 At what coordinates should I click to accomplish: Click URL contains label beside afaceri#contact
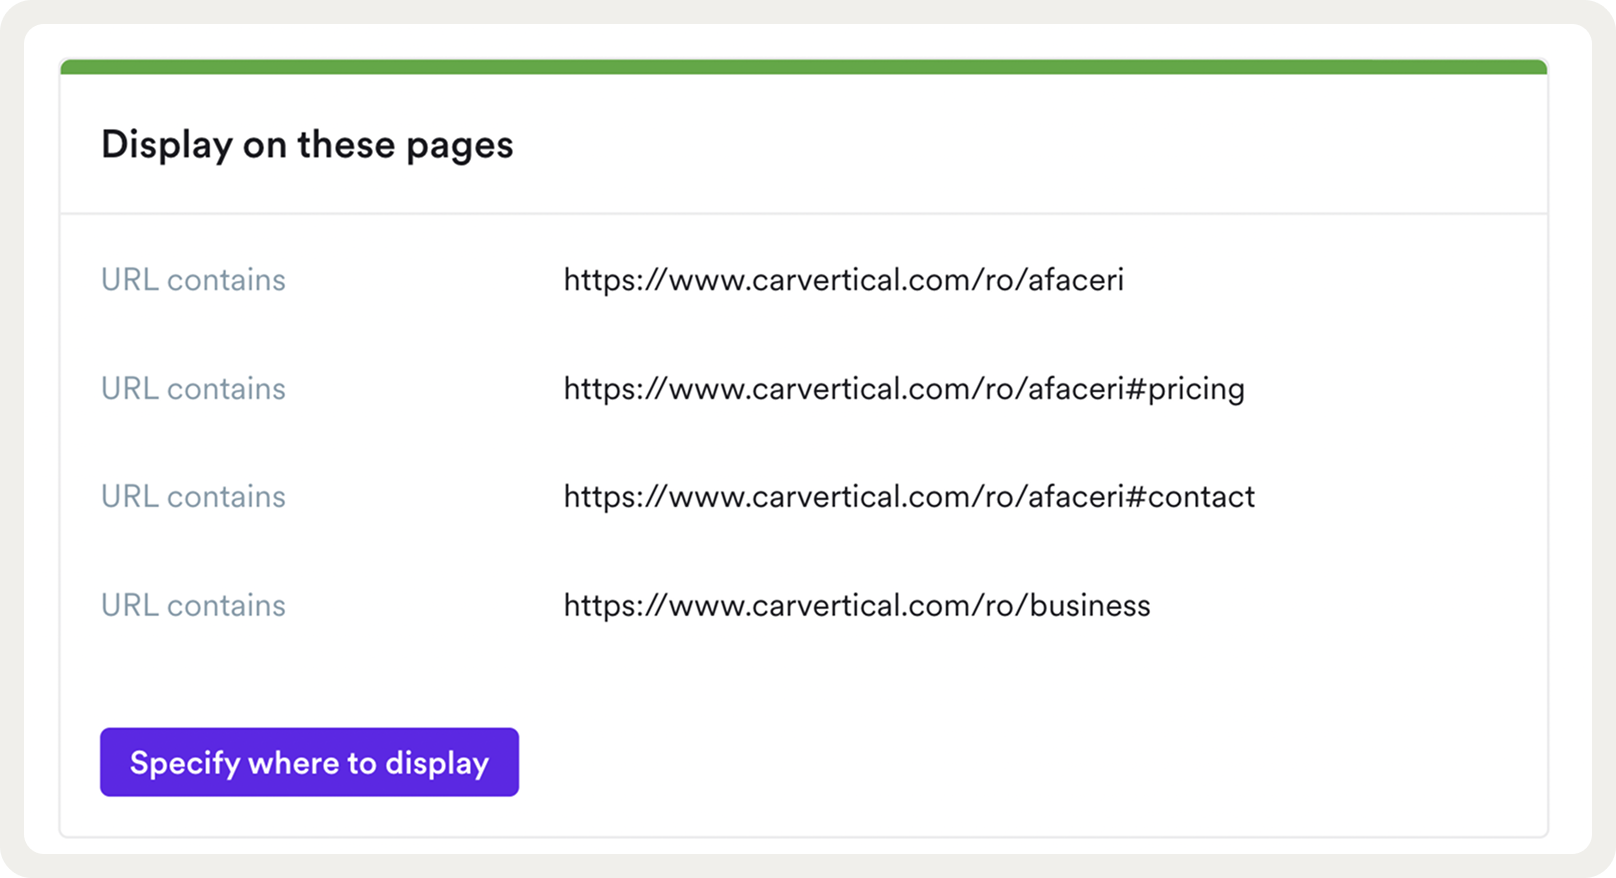[193, 497]
